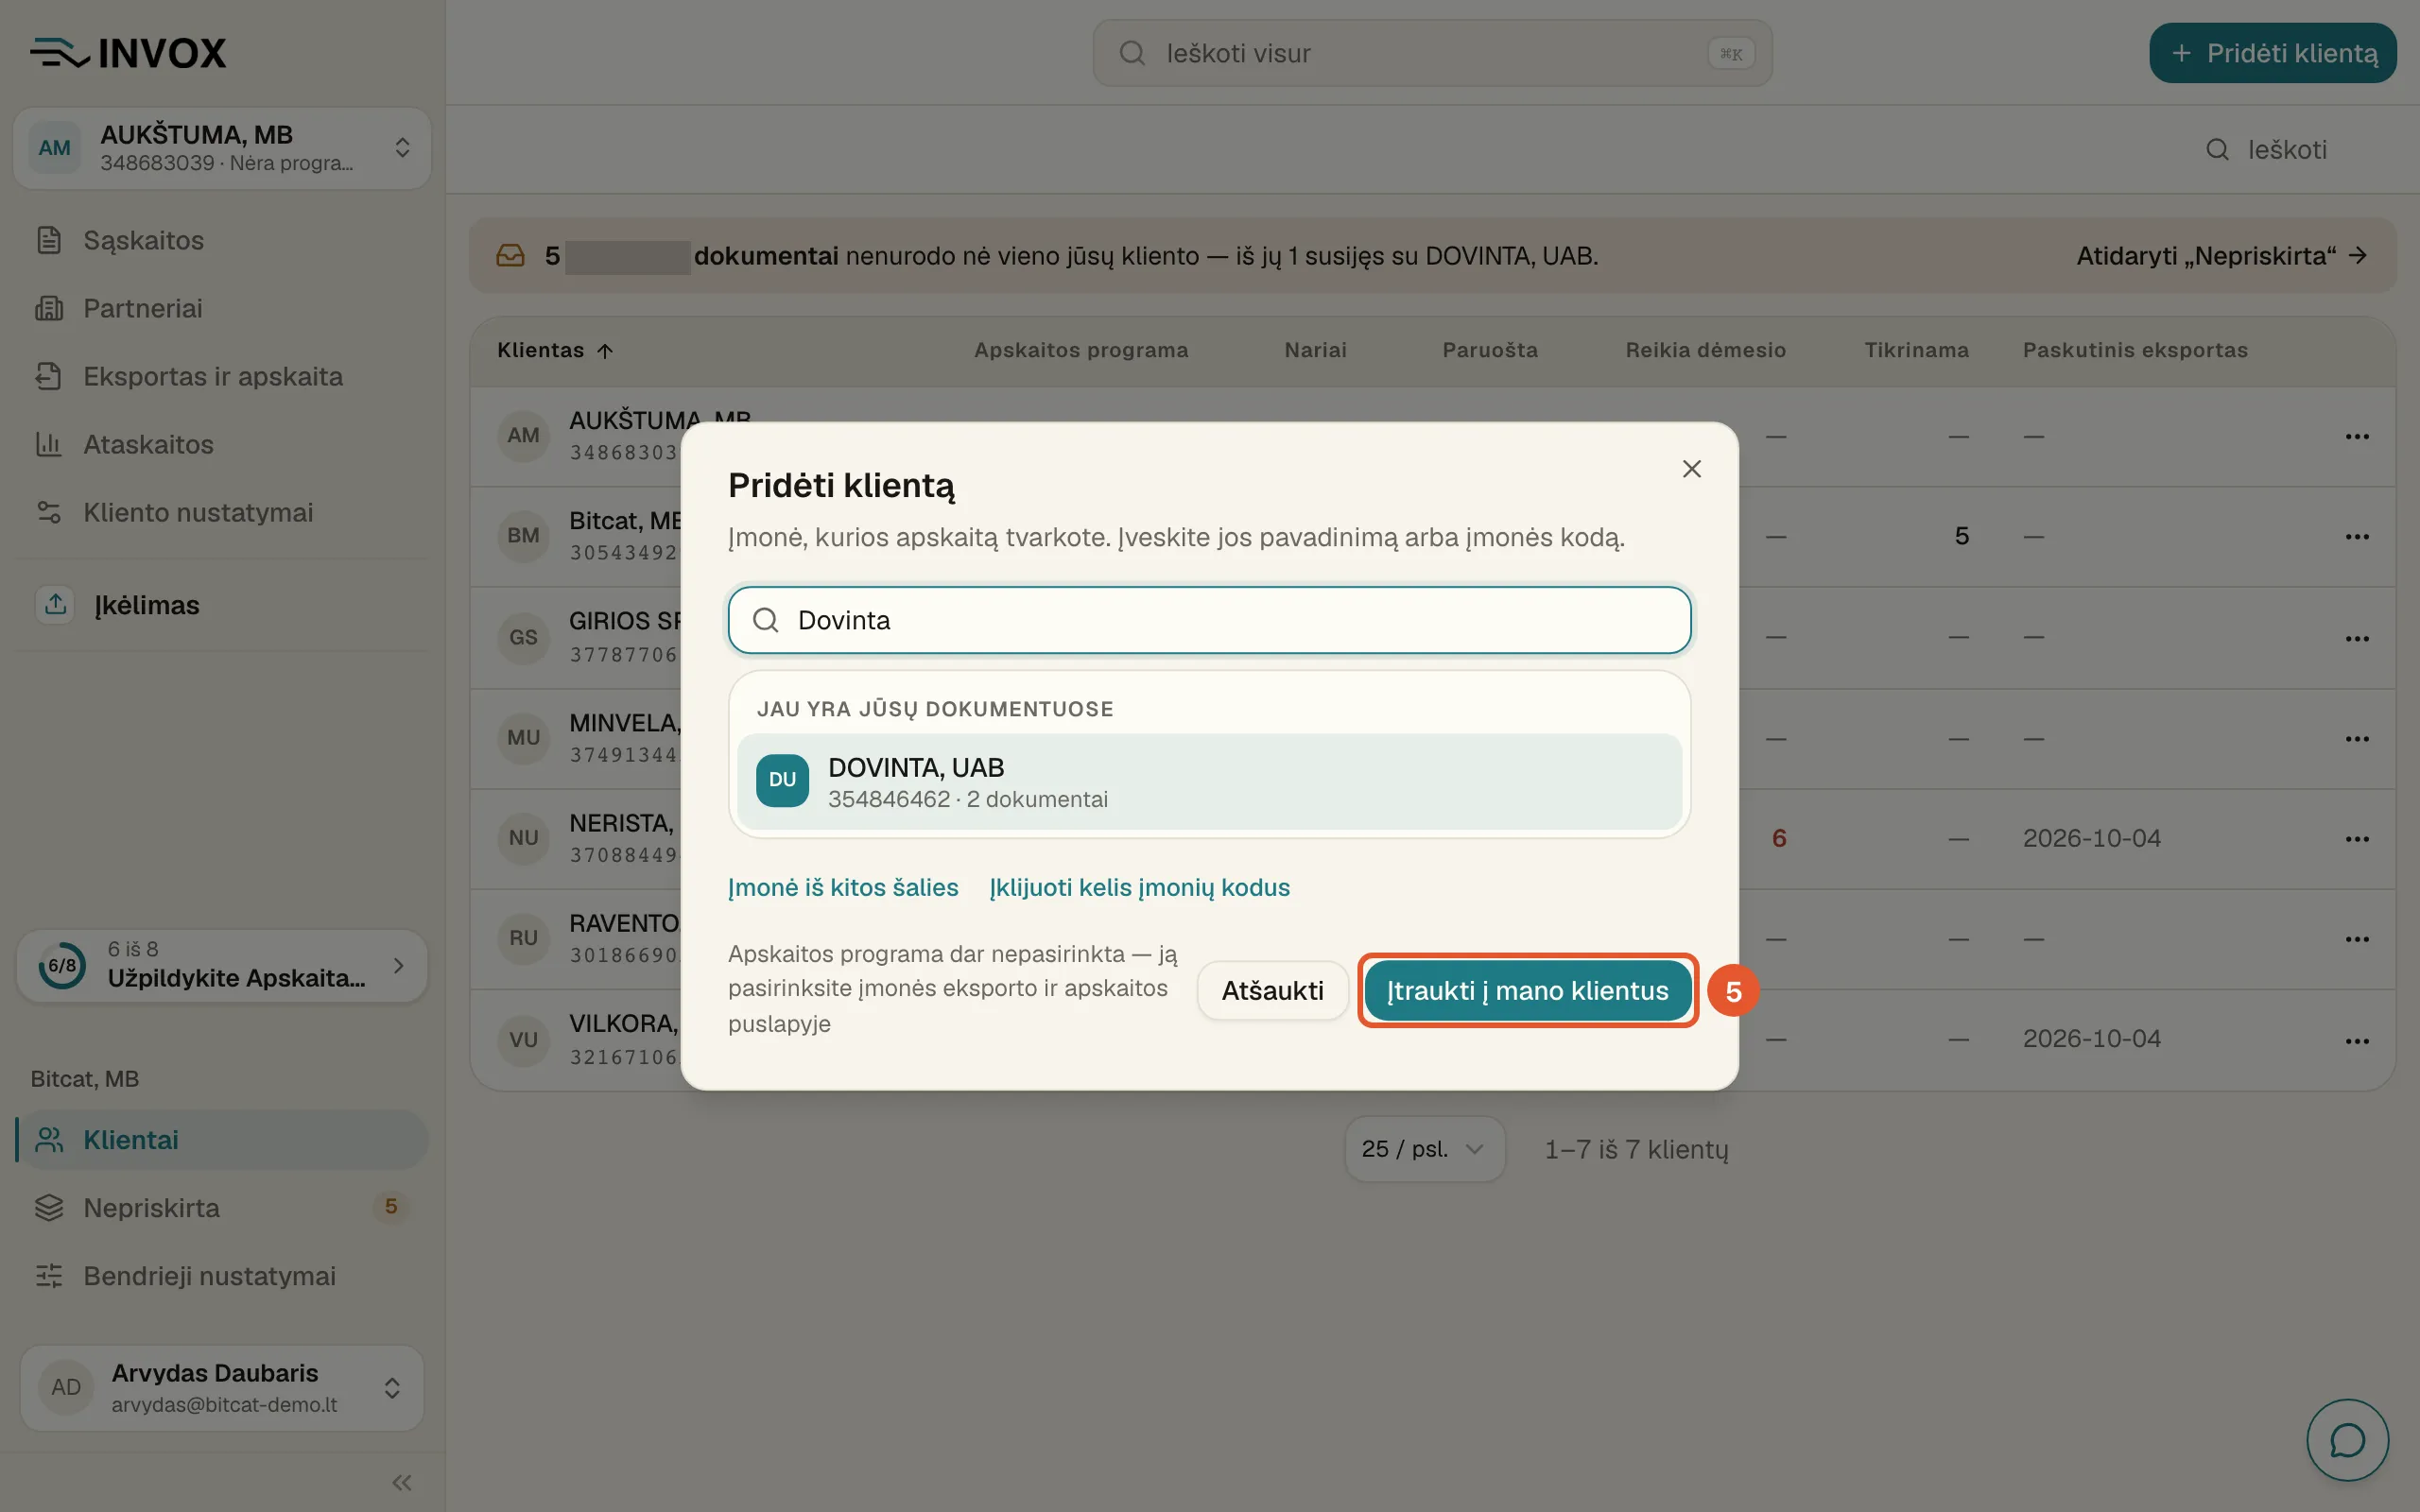Open the 25 / psl. page size dropdown
This screenshot has width=2420, height=1512.
[1424, 1149]
